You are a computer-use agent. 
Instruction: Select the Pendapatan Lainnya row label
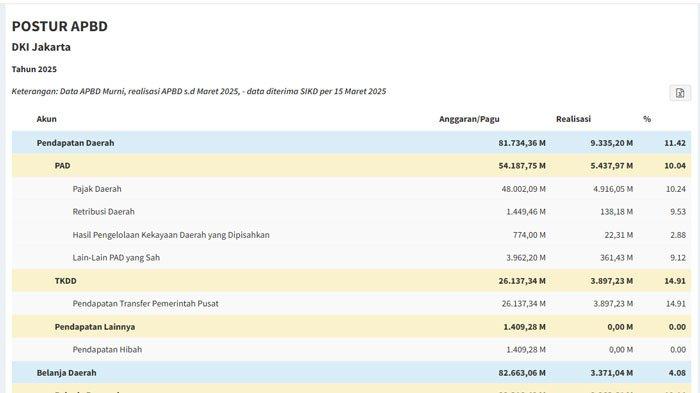(95, 327)
